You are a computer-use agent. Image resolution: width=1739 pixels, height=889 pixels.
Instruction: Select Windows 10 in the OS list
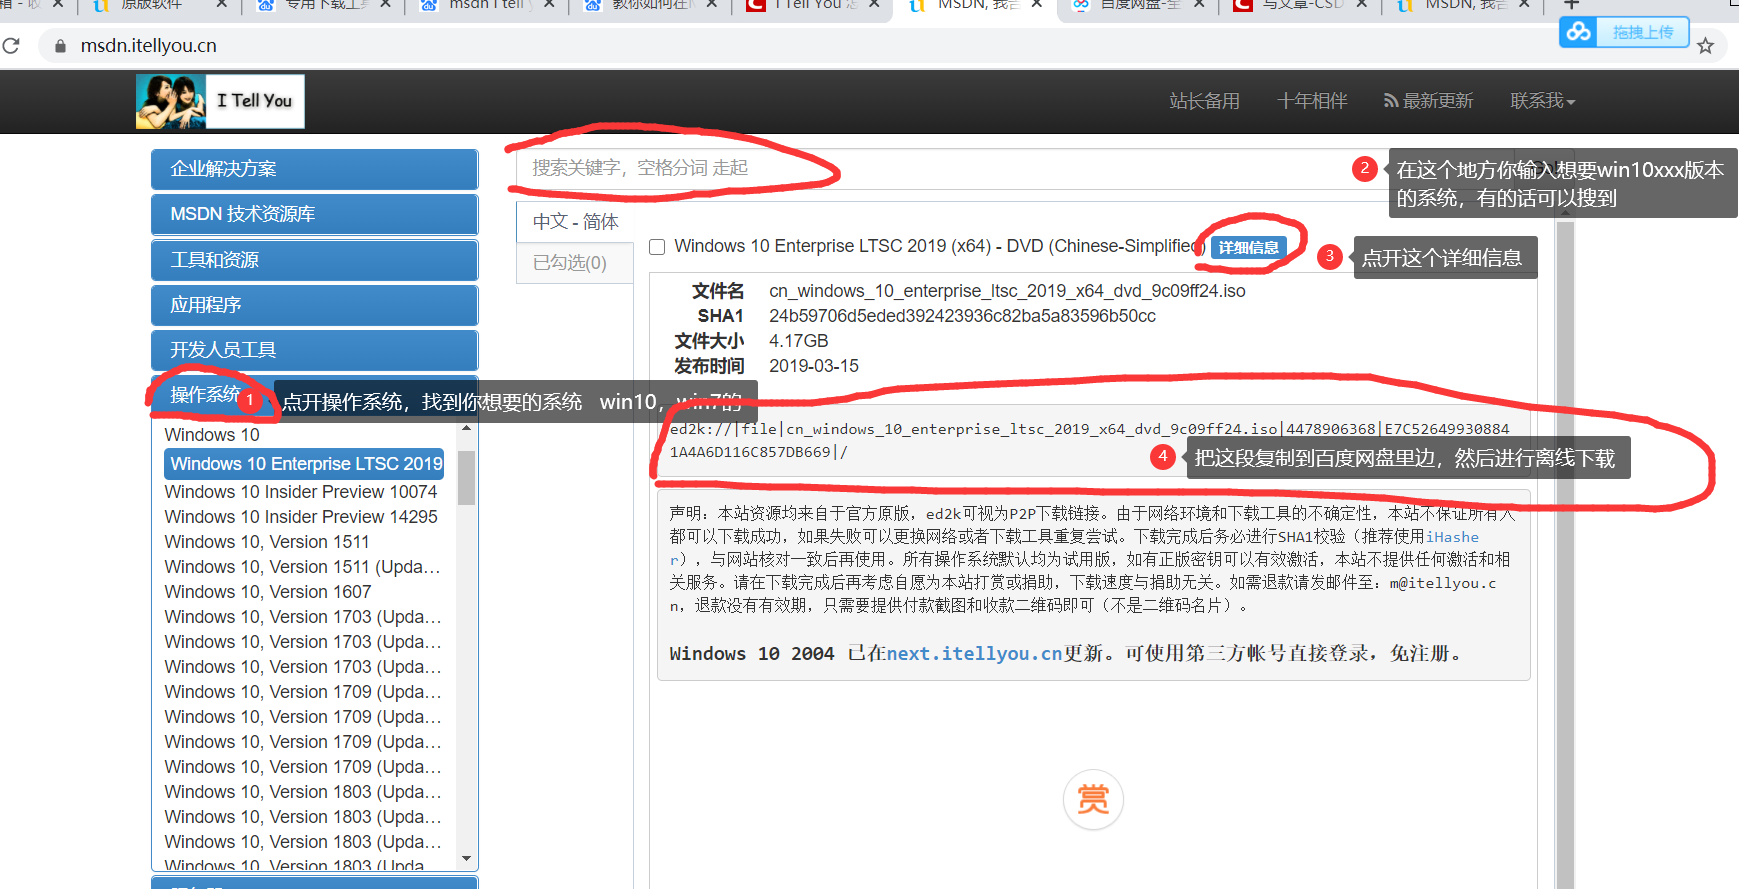coord(212,435)
